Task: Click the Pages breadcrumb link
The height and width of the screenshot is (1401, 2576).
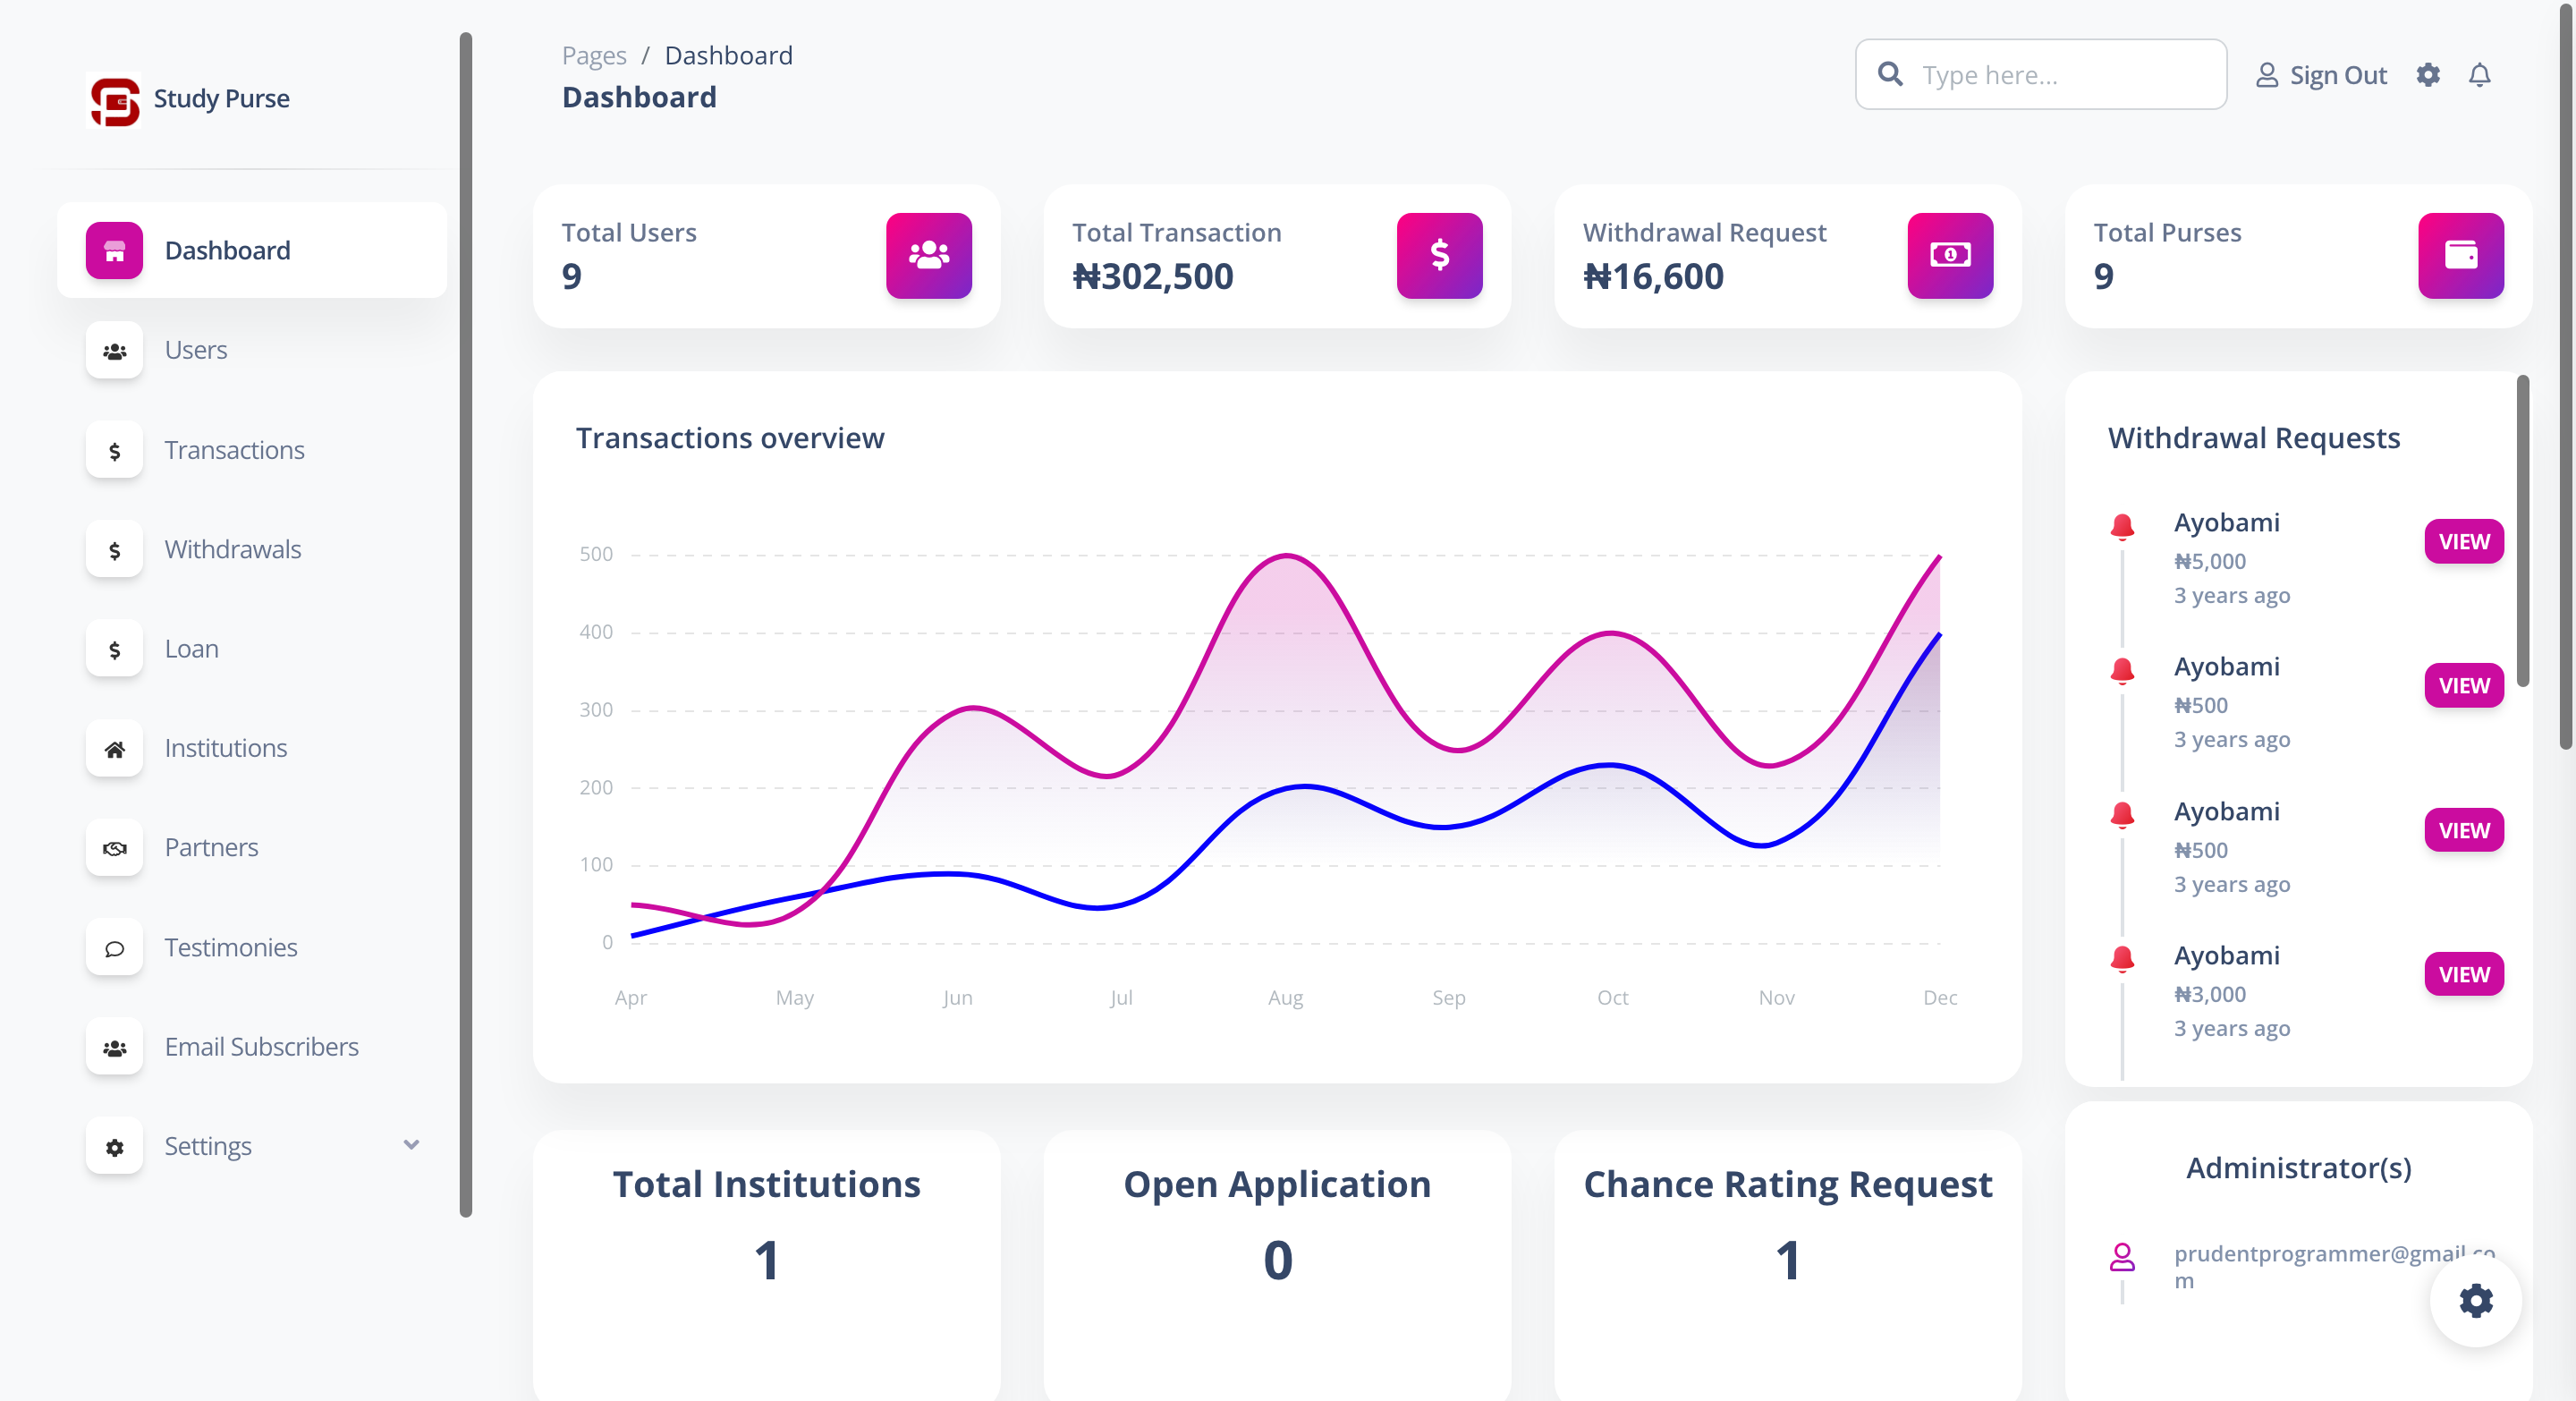Action: point(594,56)
